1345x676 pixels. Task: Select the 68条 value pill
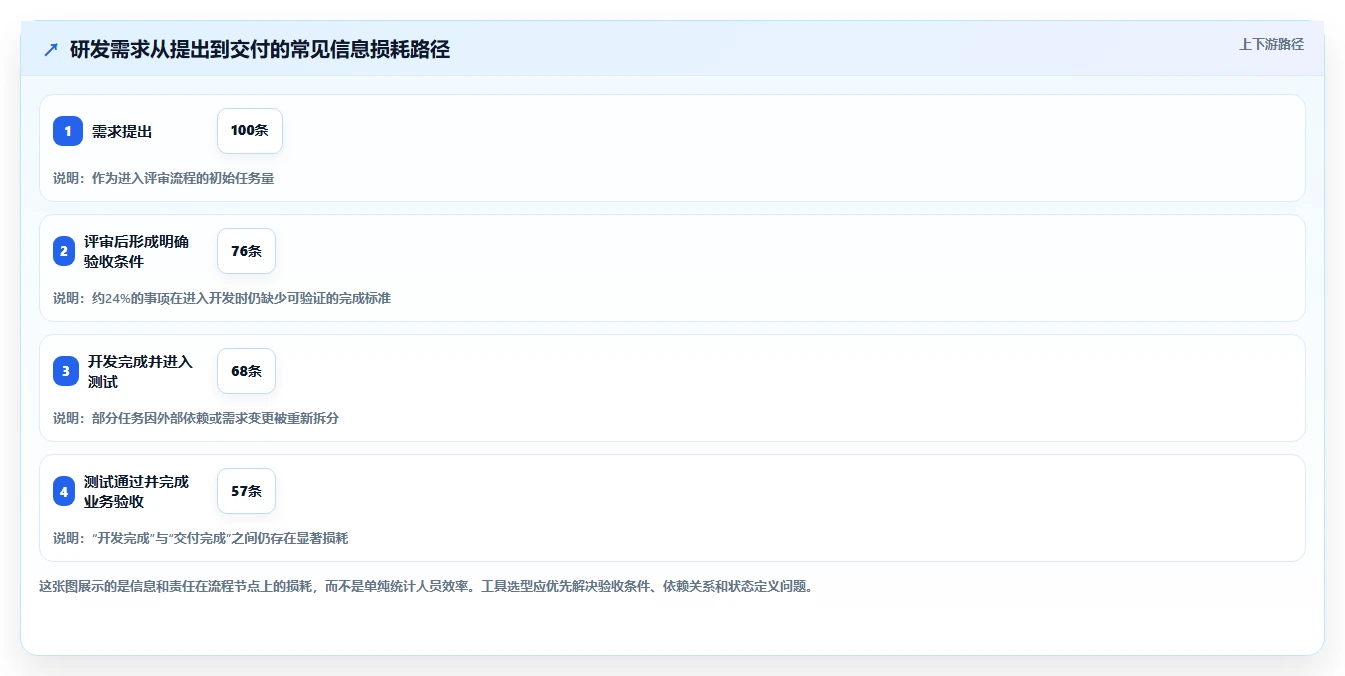point(246,371)
